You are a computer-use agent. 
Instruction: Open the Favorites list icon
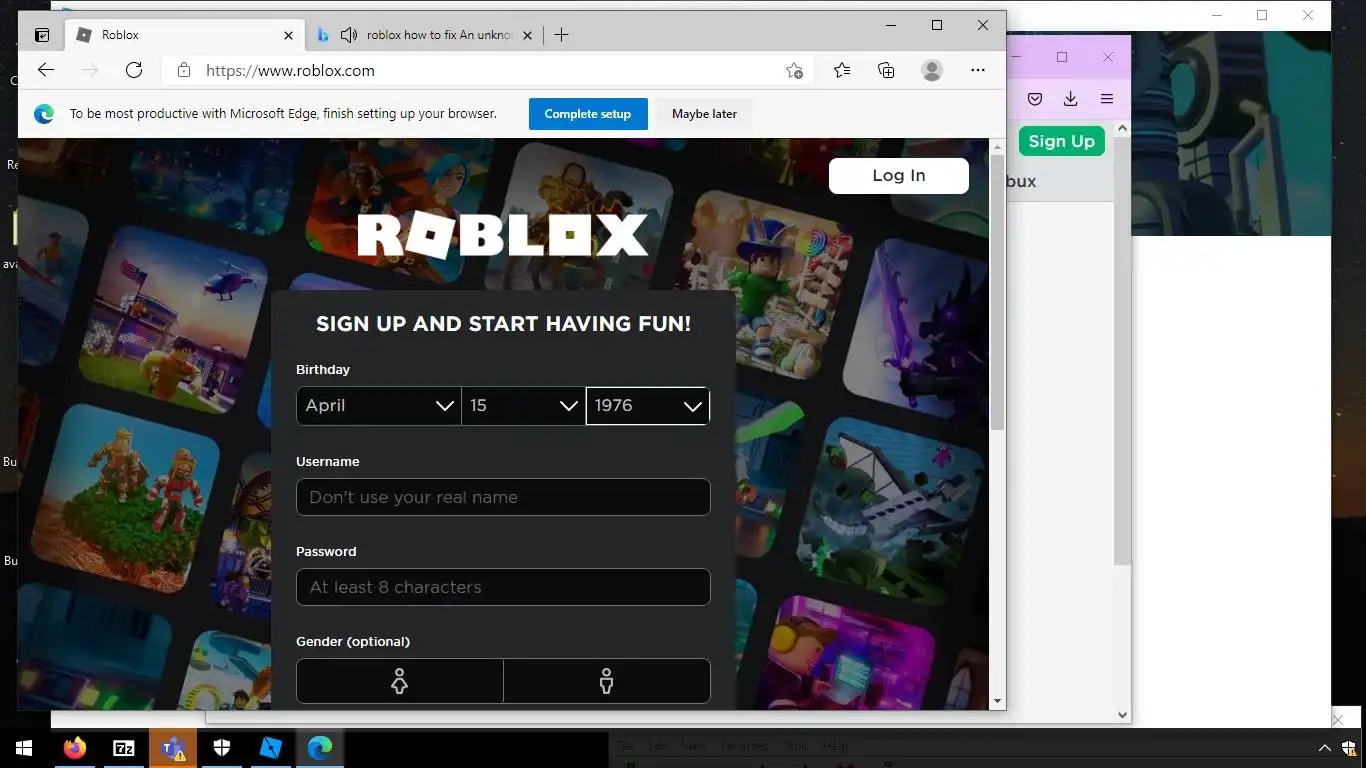pos(842,70)
